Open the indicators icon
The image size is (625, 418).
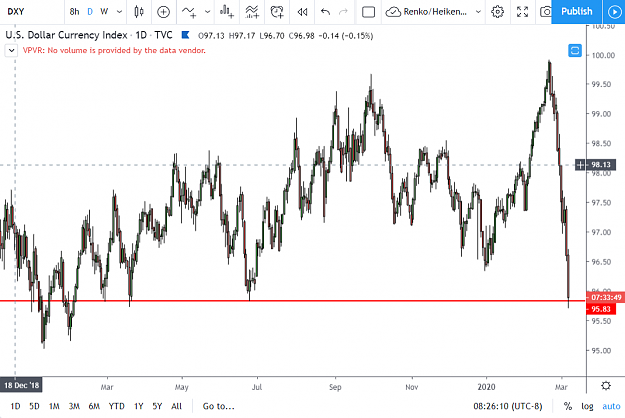[189, 12]
